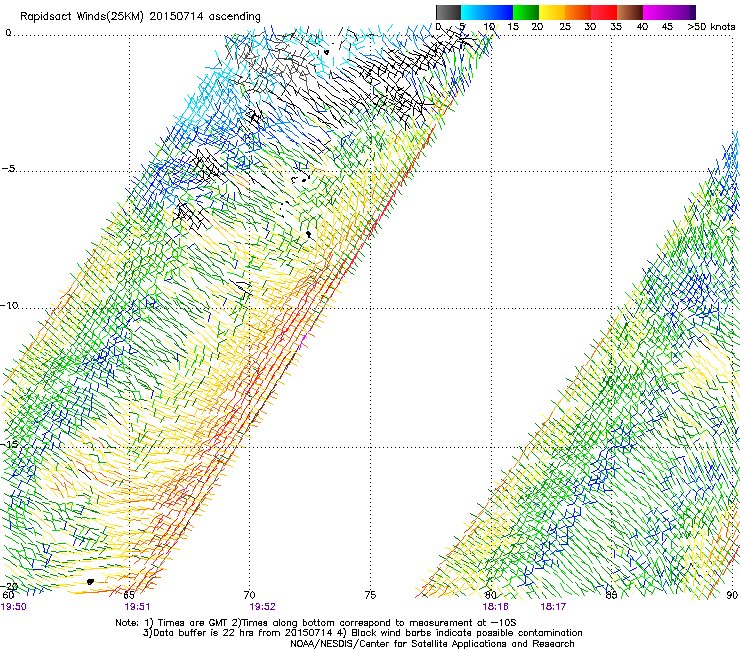
Task: Click the '60' longitude axis label
Action: (x=8, y=595)
